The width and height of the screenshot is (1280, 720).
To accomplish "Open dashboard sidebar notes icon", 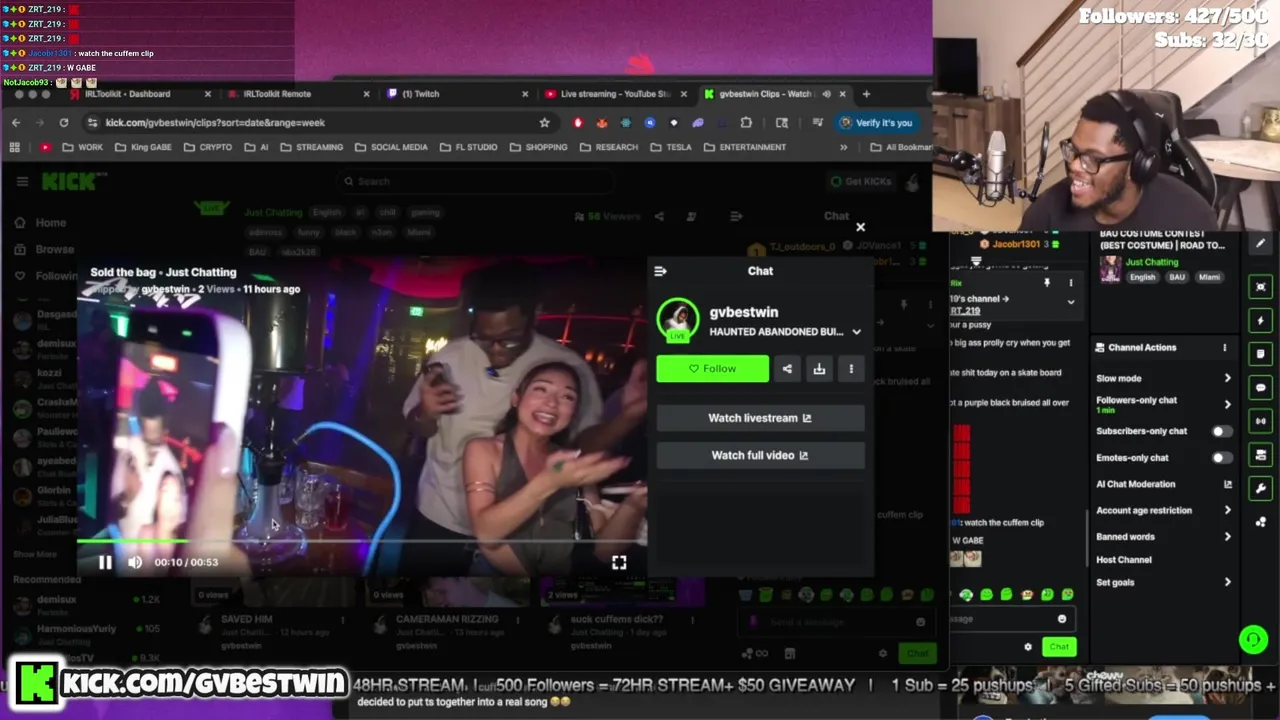I will pos(1260,354).
